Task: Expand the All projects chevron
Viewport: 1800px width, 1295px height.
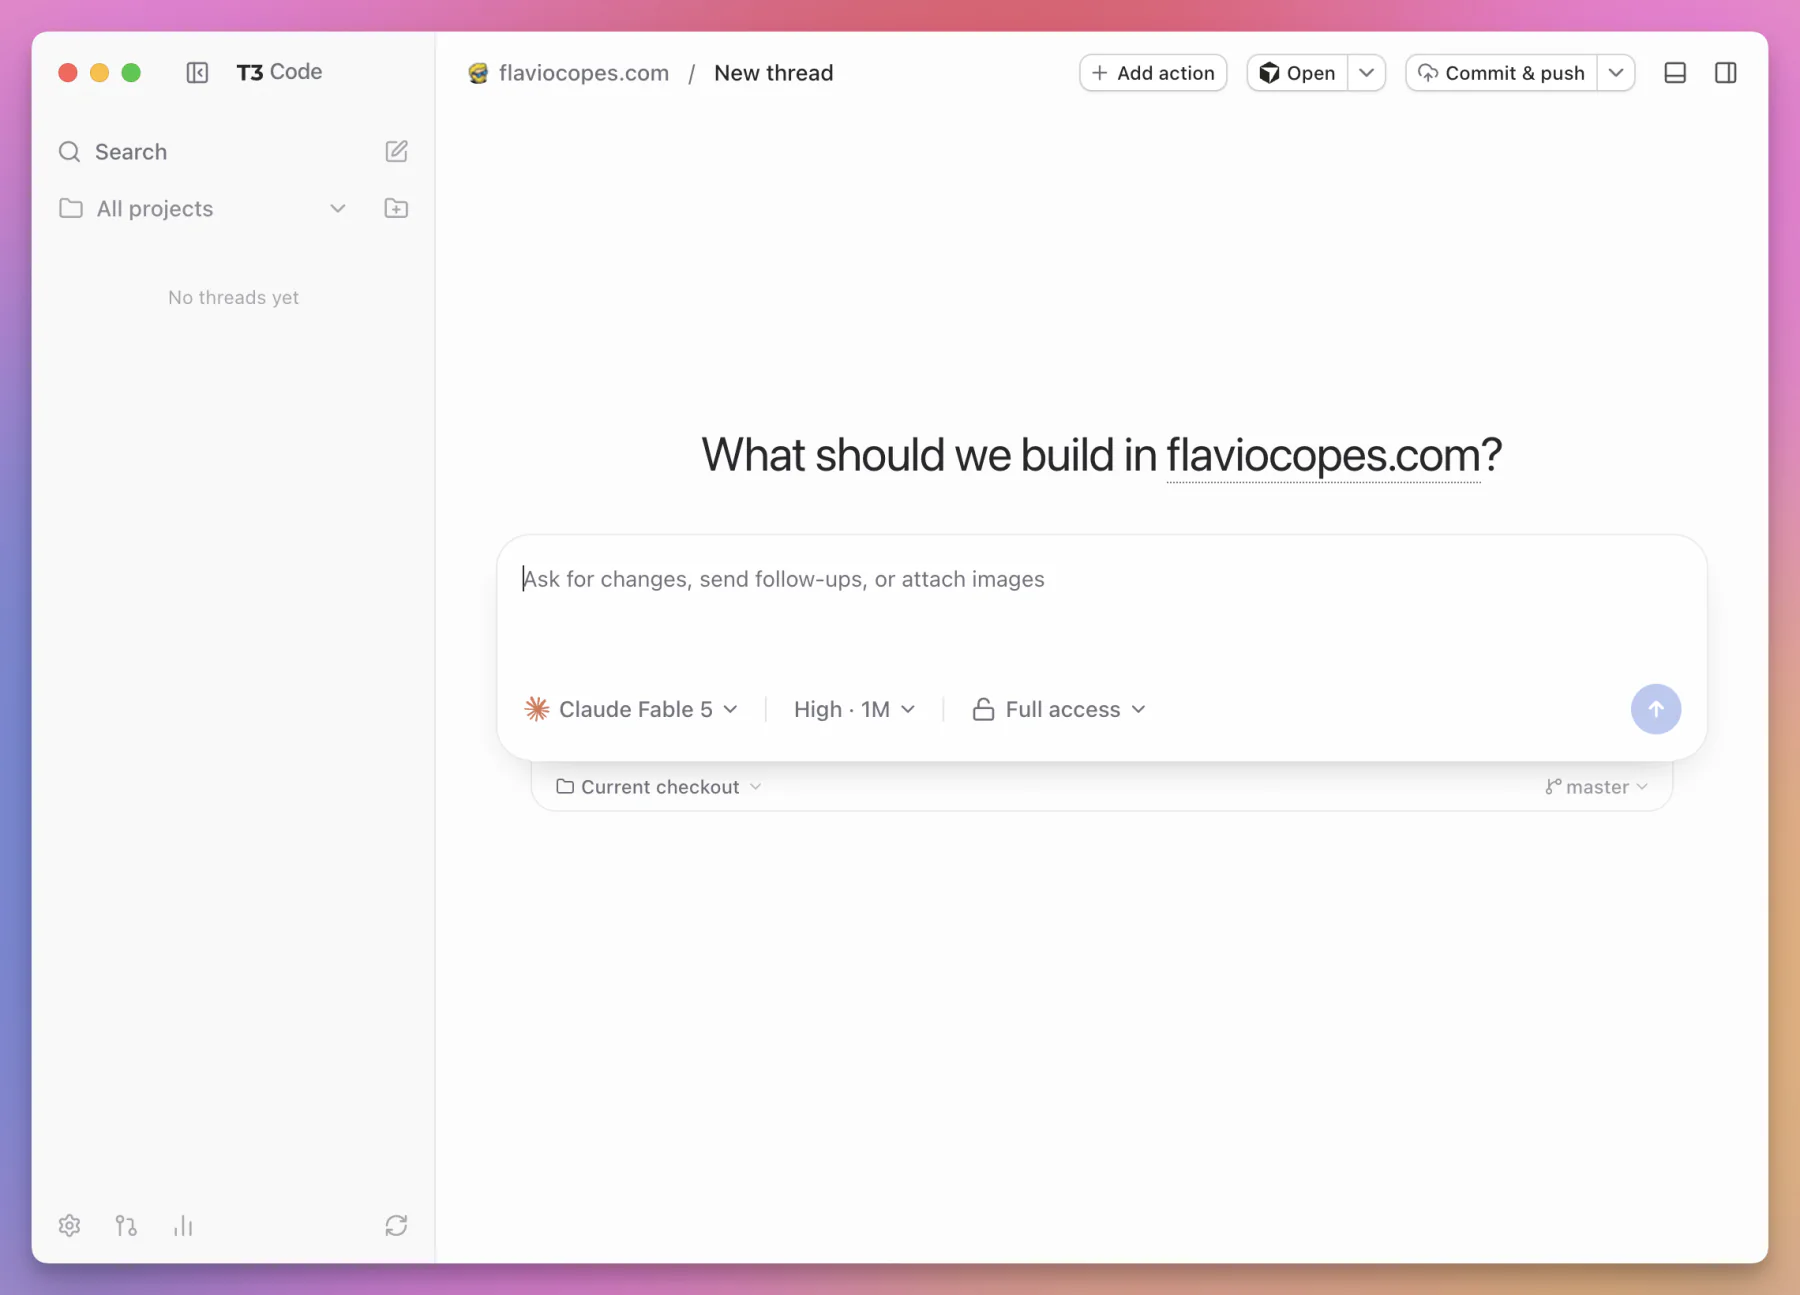Action: click(338, 208)
